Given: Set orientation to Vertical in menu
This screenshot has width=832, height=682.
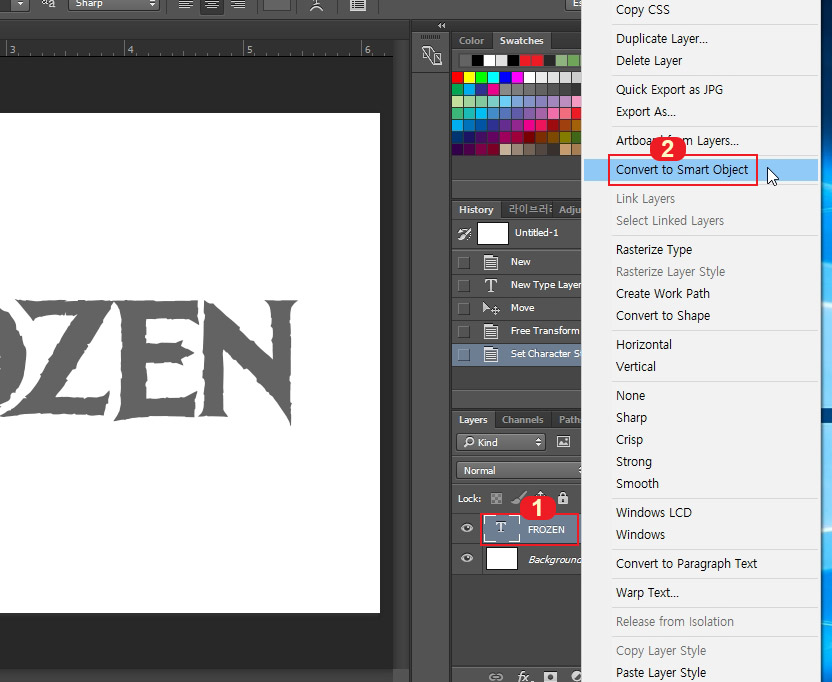Looking at the screenshot, I should (636, 367).
